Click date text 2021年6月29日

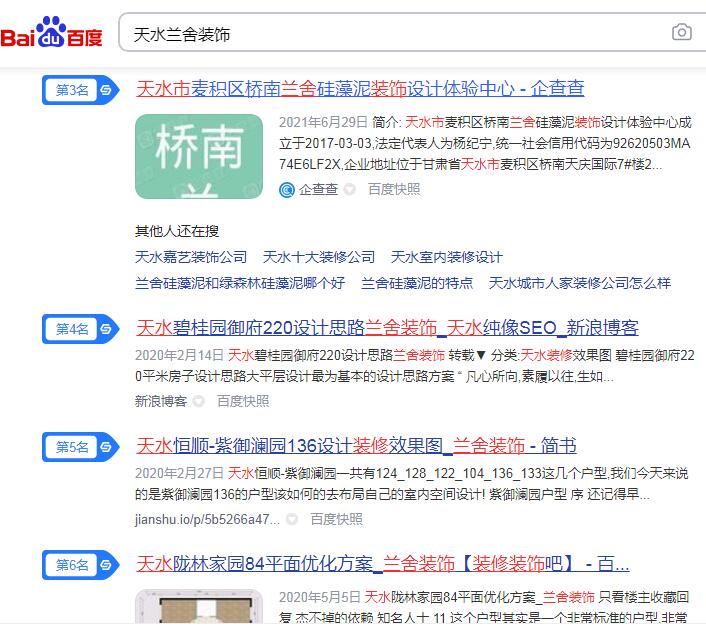click(323, 122)
